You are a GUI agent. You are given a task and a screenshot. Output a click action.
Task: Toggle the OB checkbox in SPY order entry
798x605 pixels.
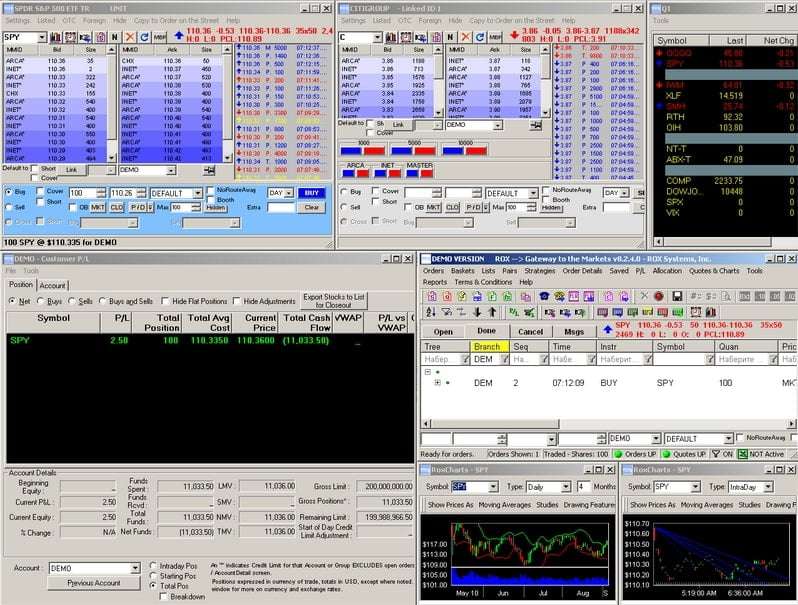72,208
